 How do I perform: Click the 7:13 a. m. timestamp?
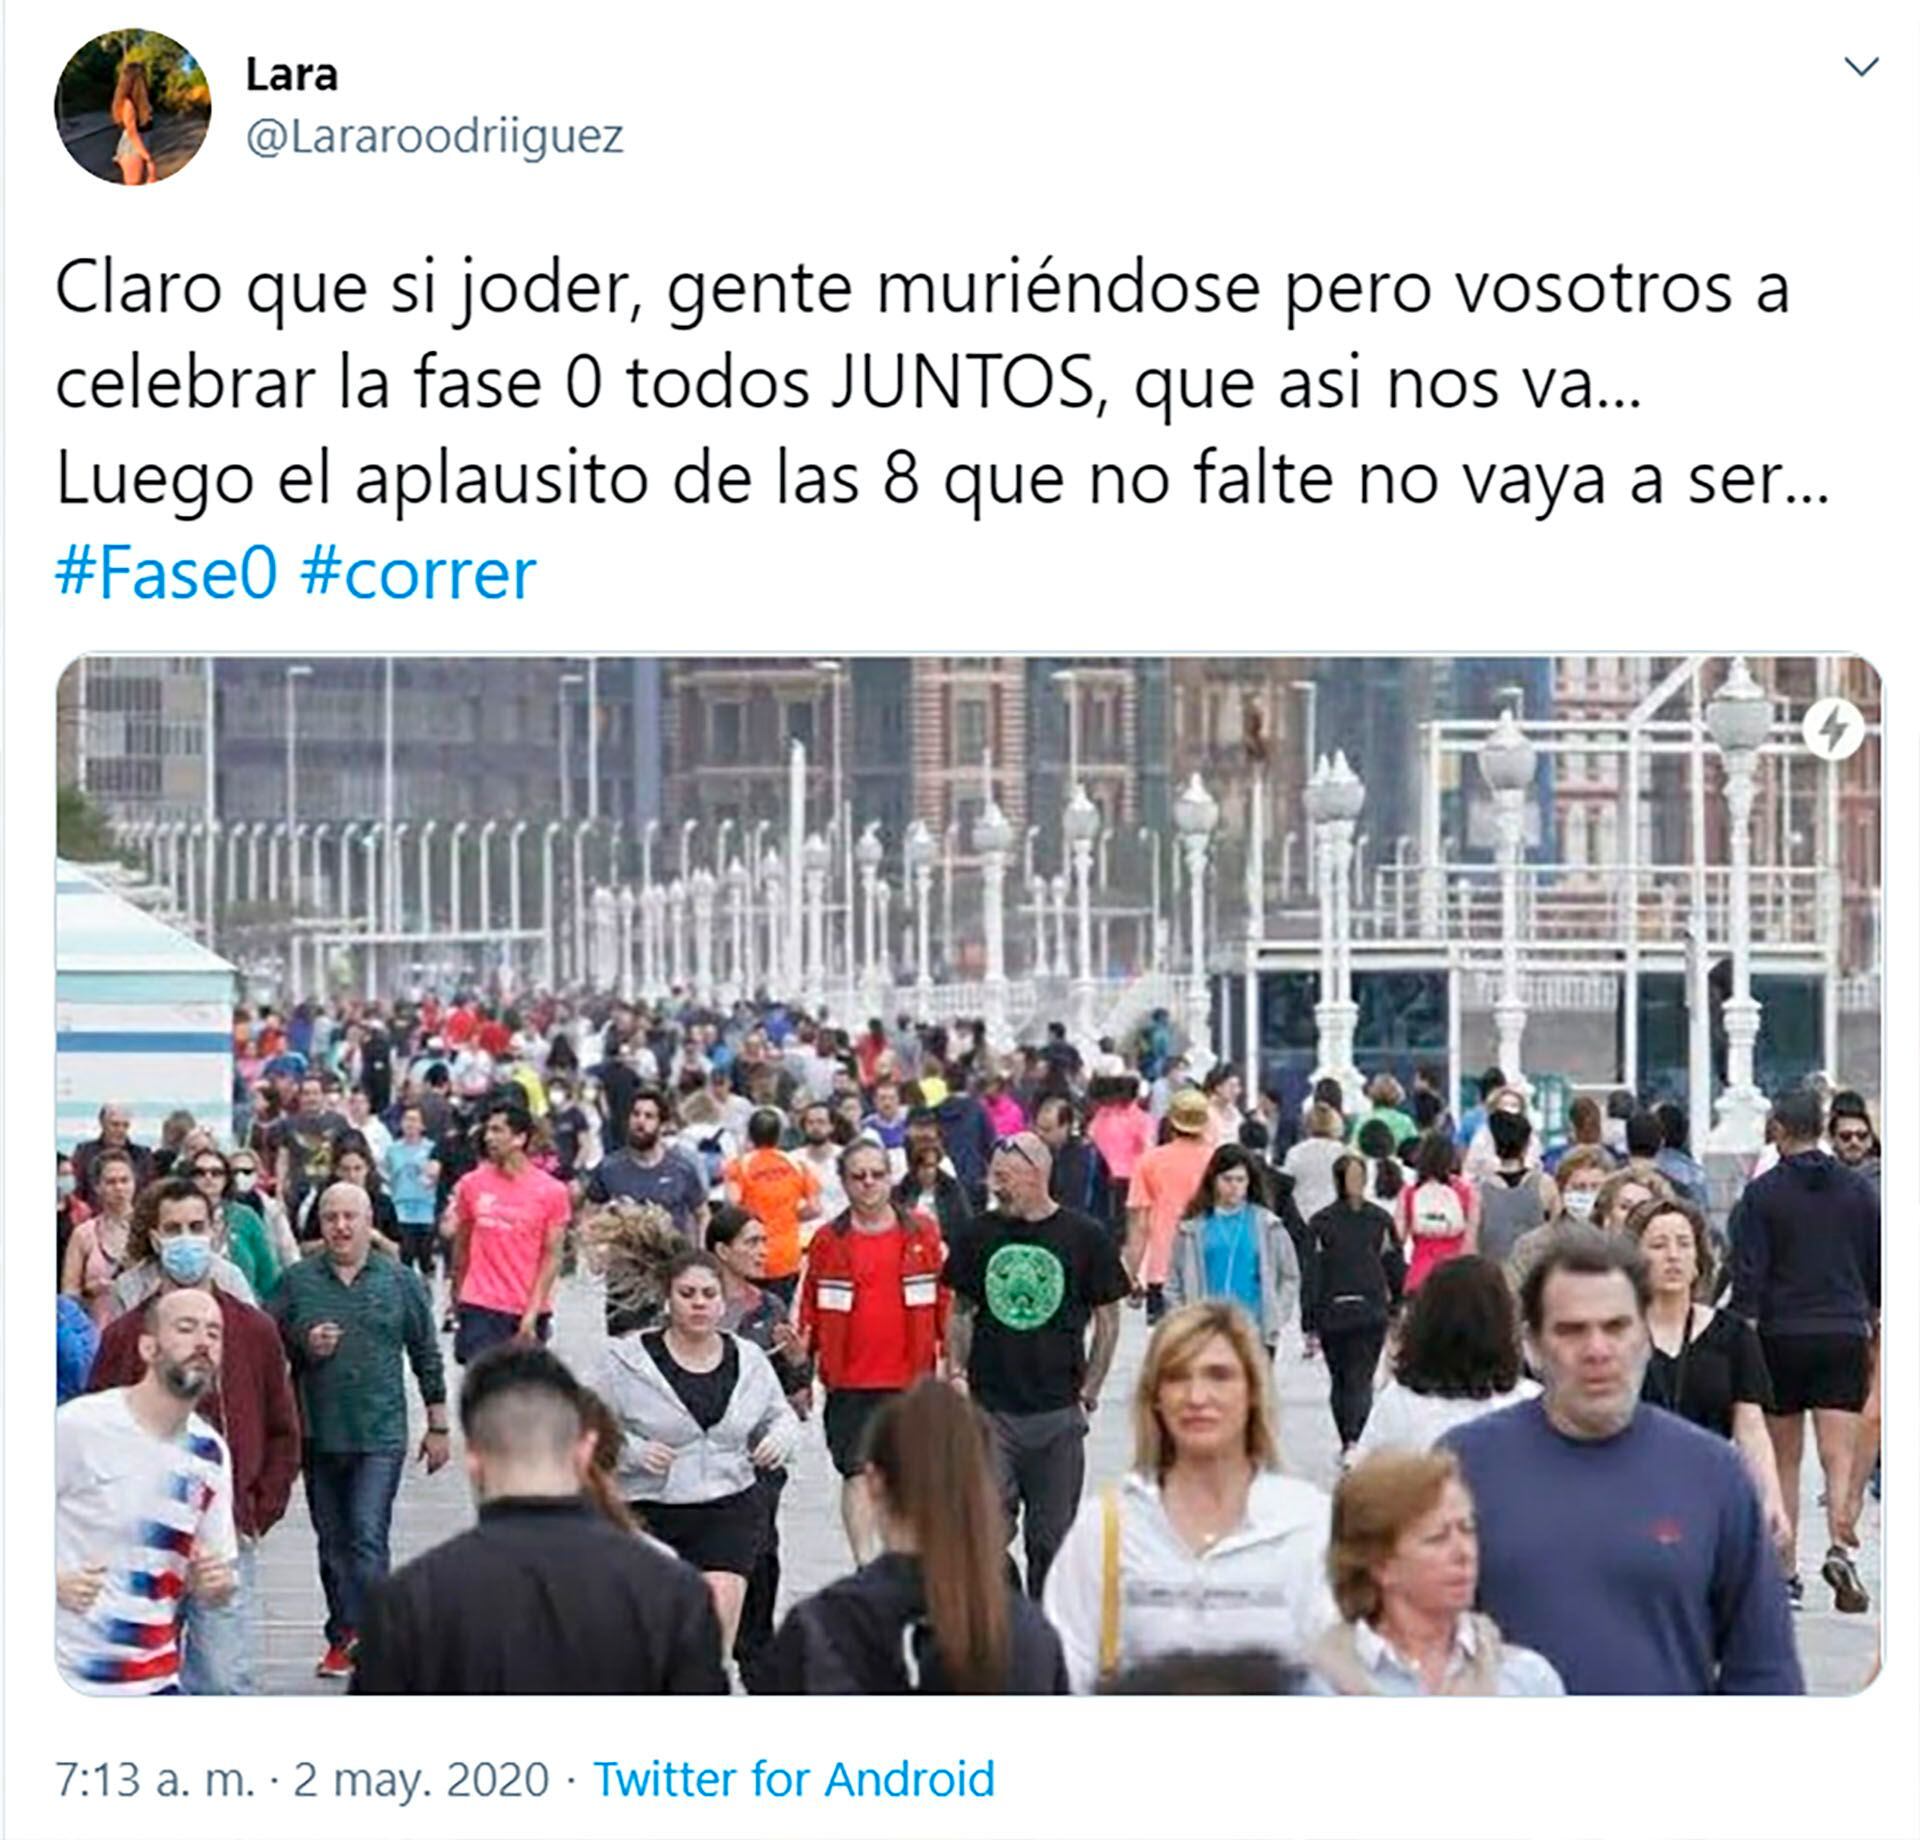(x=155, y=1780)
